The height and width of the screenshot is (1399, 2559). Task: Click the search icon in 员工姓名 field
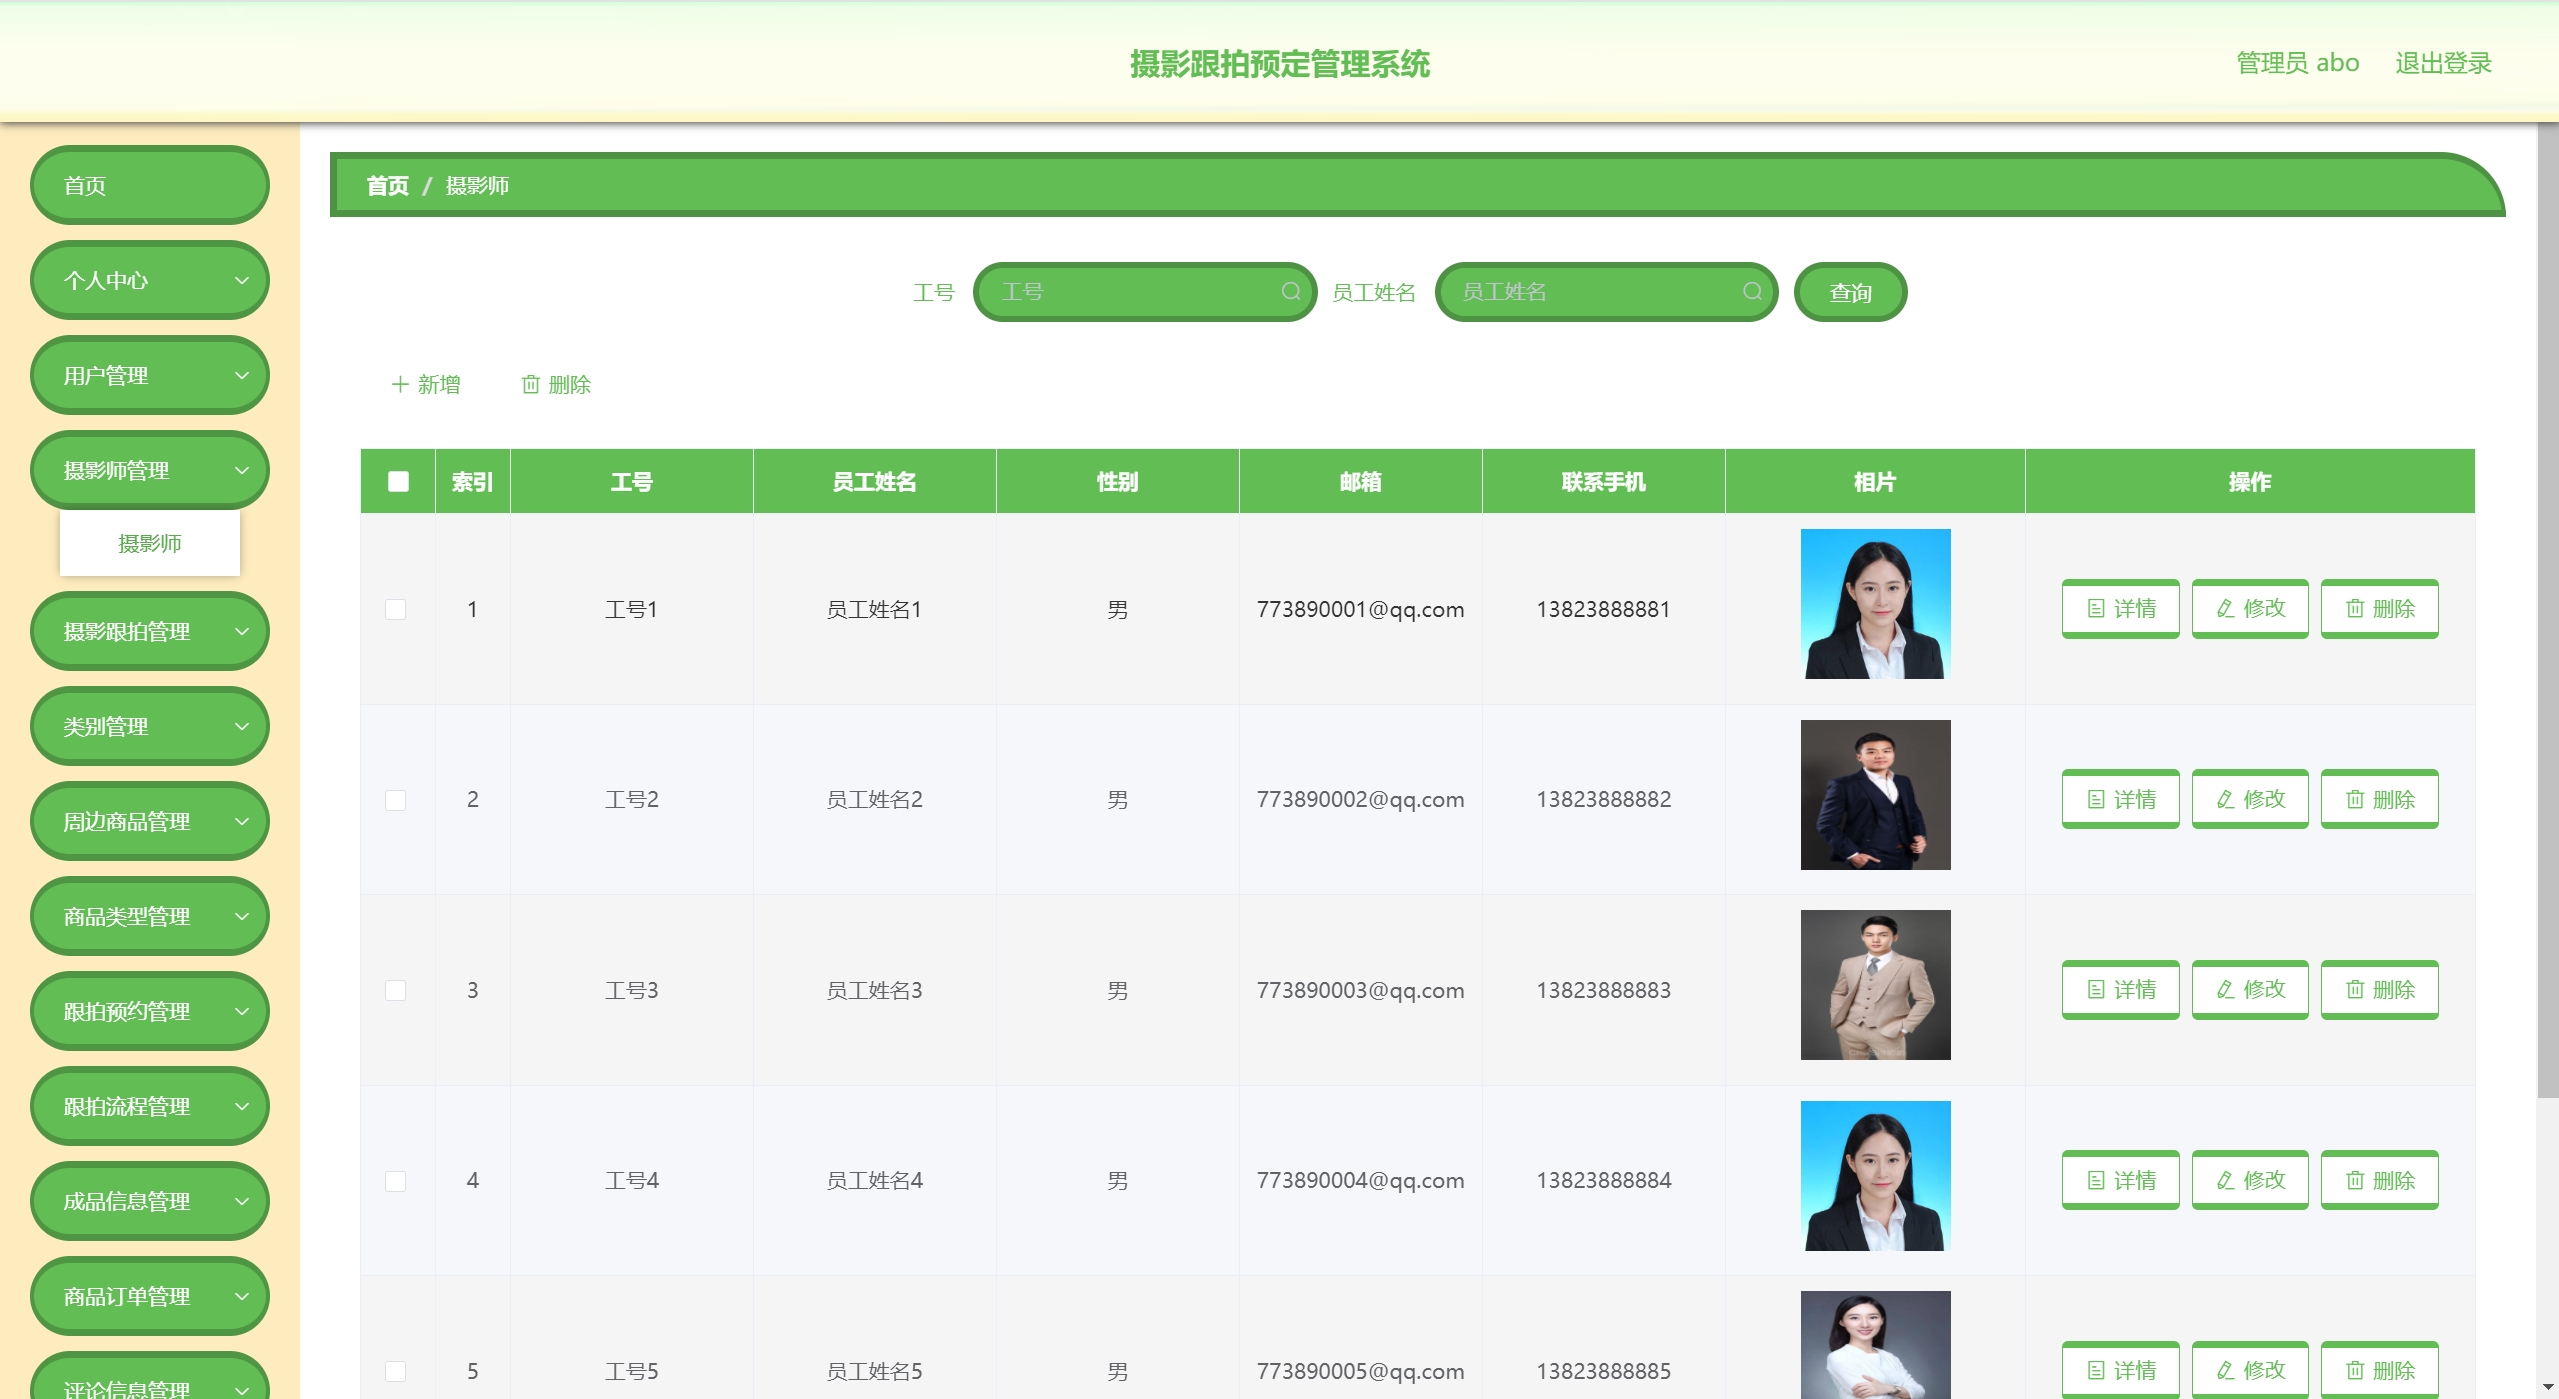(x=1752, y=291)
